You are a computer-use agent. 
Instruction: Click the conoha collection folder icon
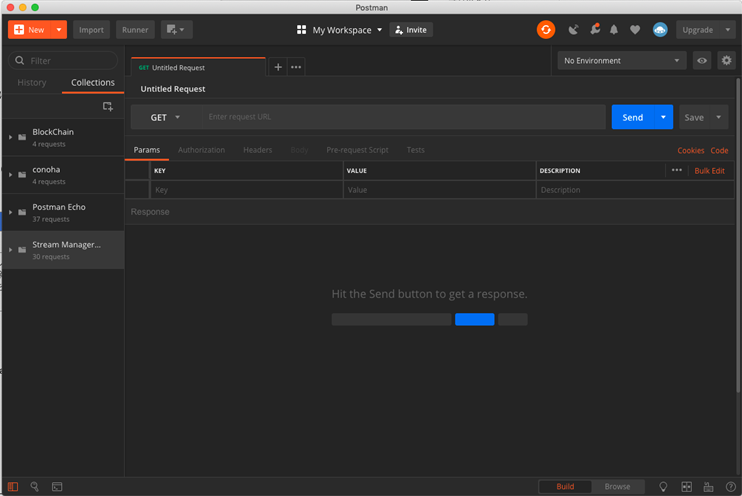point(22,175)
